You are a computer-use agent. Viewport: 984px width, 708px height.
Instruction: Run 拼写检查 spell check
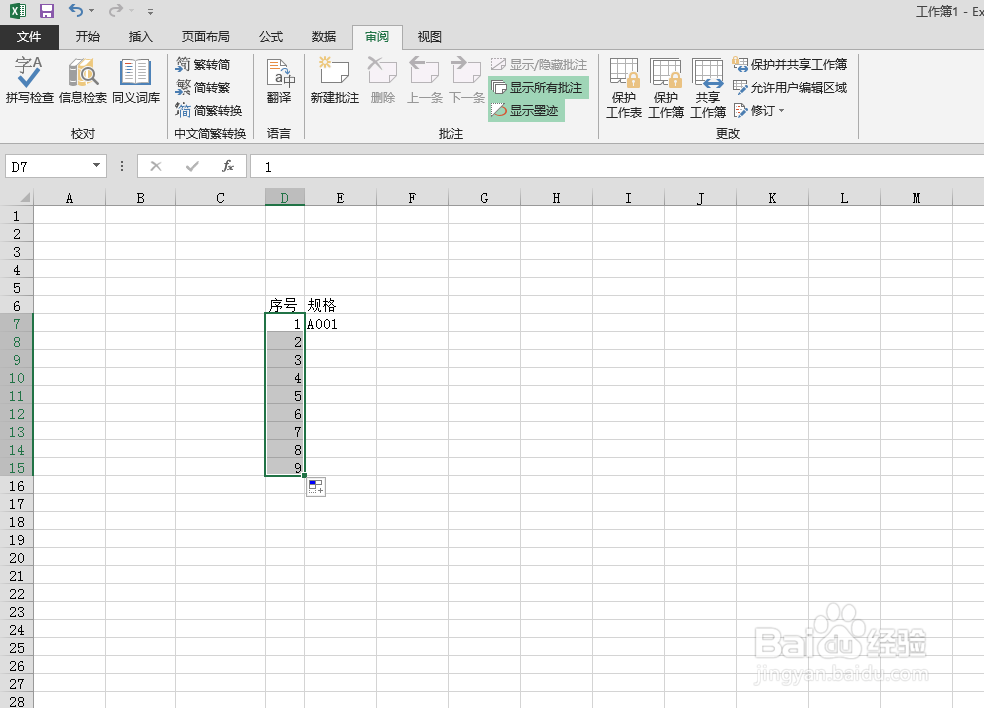pyautogui.click(x=29, y=80)
